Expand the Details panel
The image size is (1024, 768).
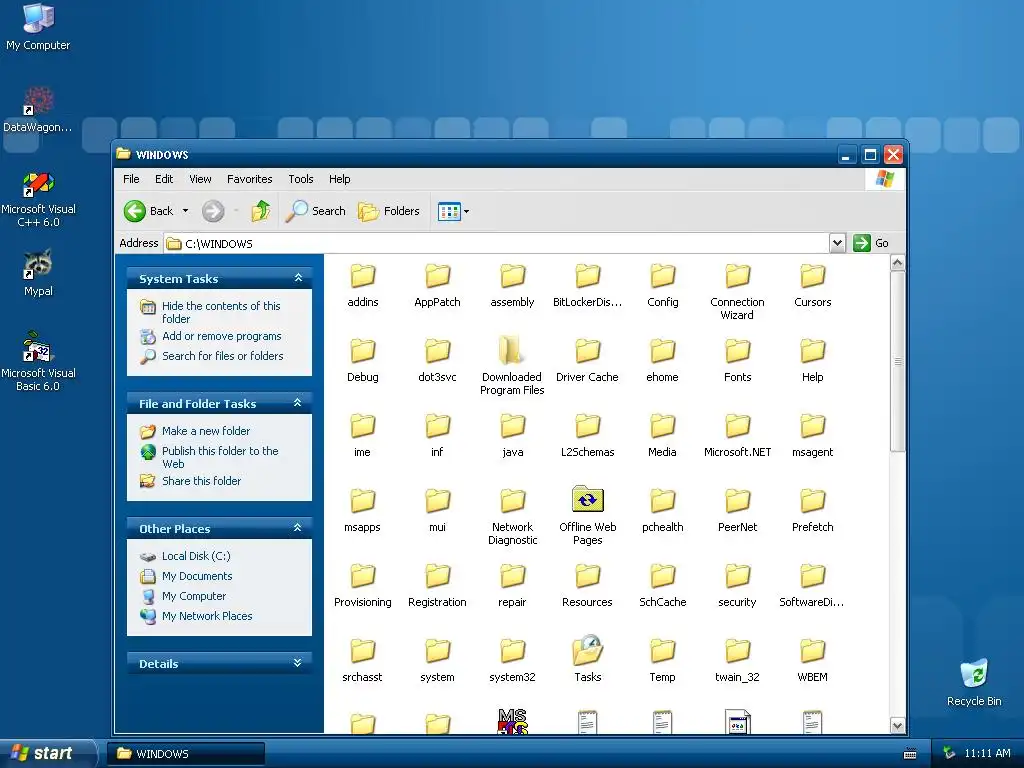[298, 663]
